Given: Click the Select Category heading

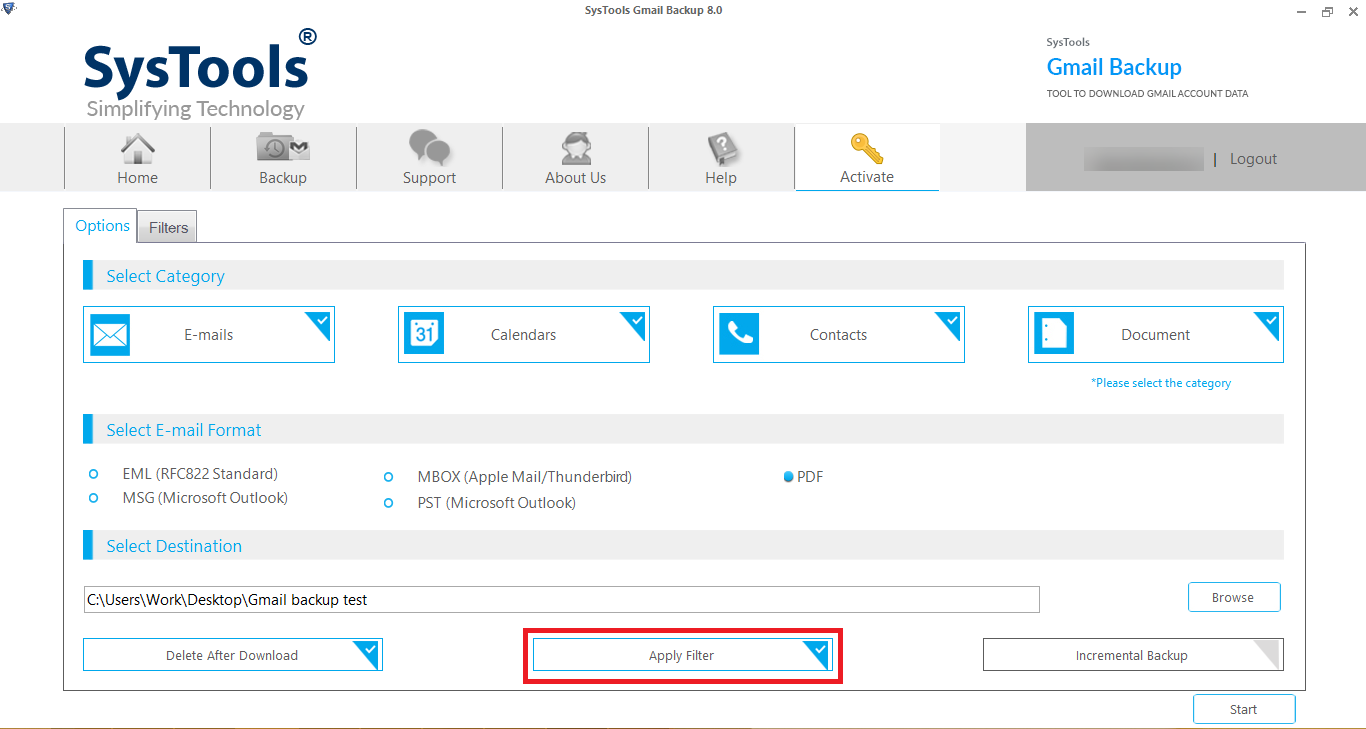Looking at the screenshot, I should point(166,276).
